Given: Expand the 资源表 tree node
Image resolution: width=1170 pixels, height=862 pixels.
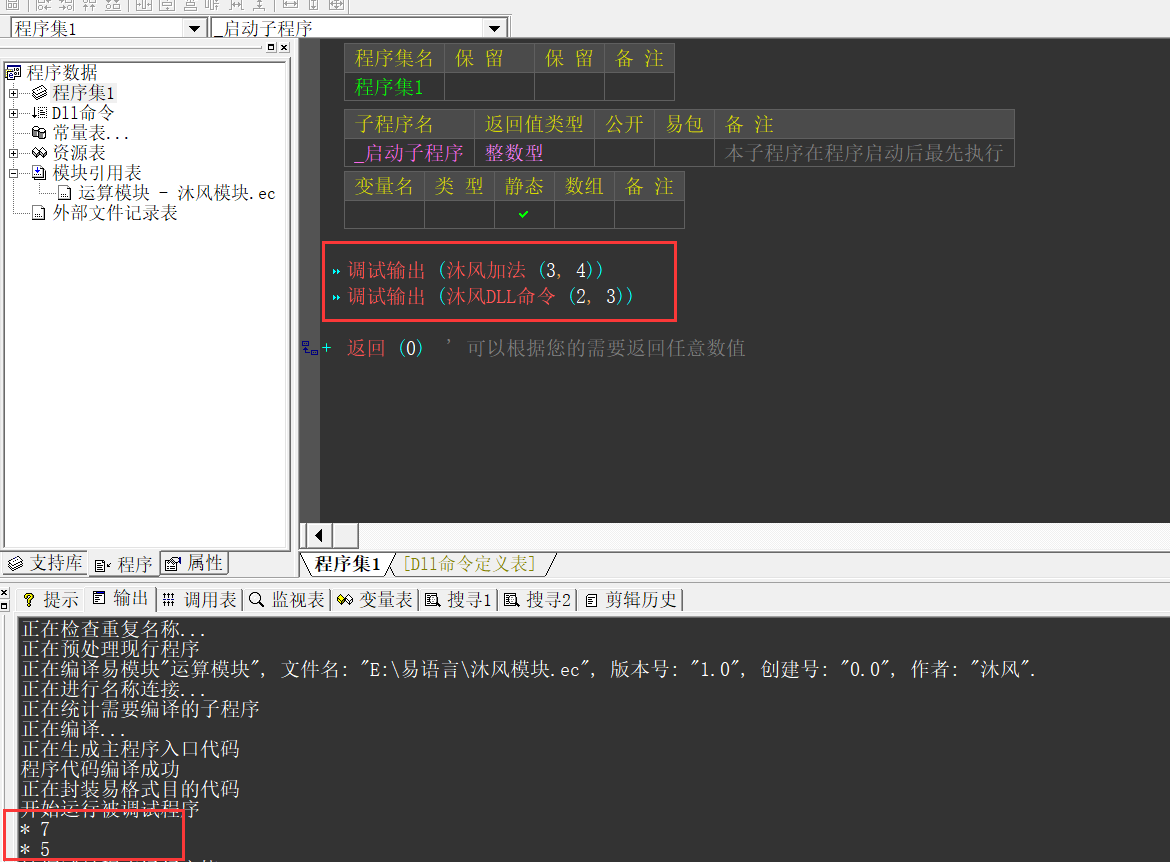Looking at the screenshot, I should pyautogui.click(x=13, y=153).
